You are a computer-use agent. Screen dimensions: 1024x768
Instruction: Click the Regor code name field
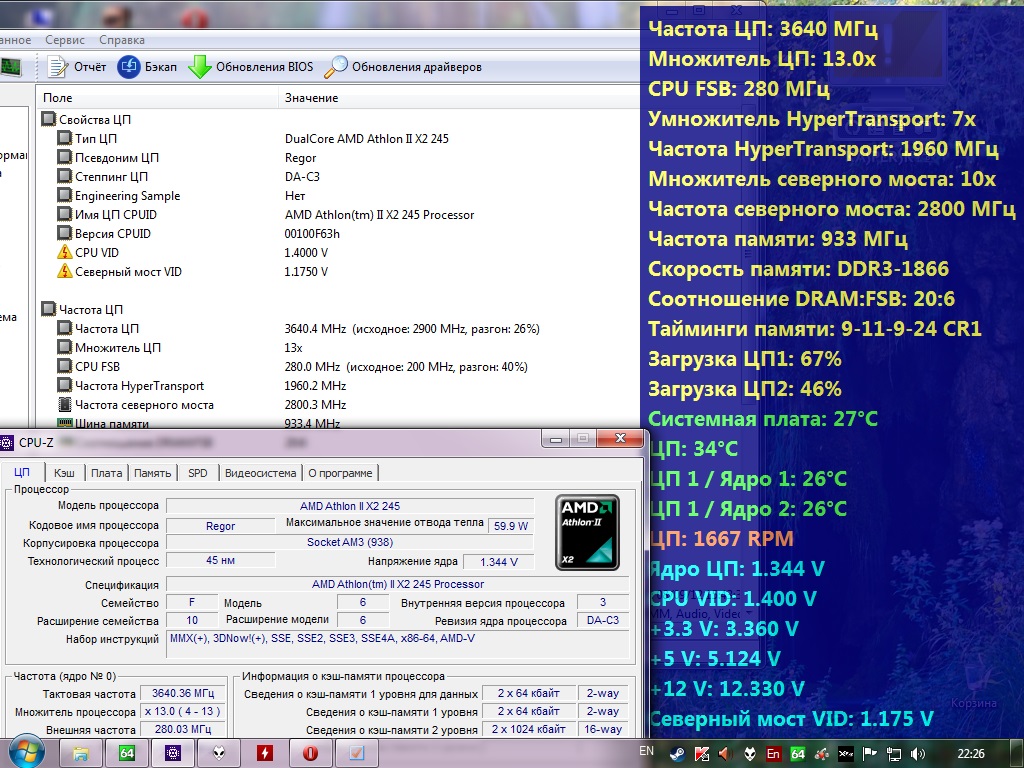point(221,526)
